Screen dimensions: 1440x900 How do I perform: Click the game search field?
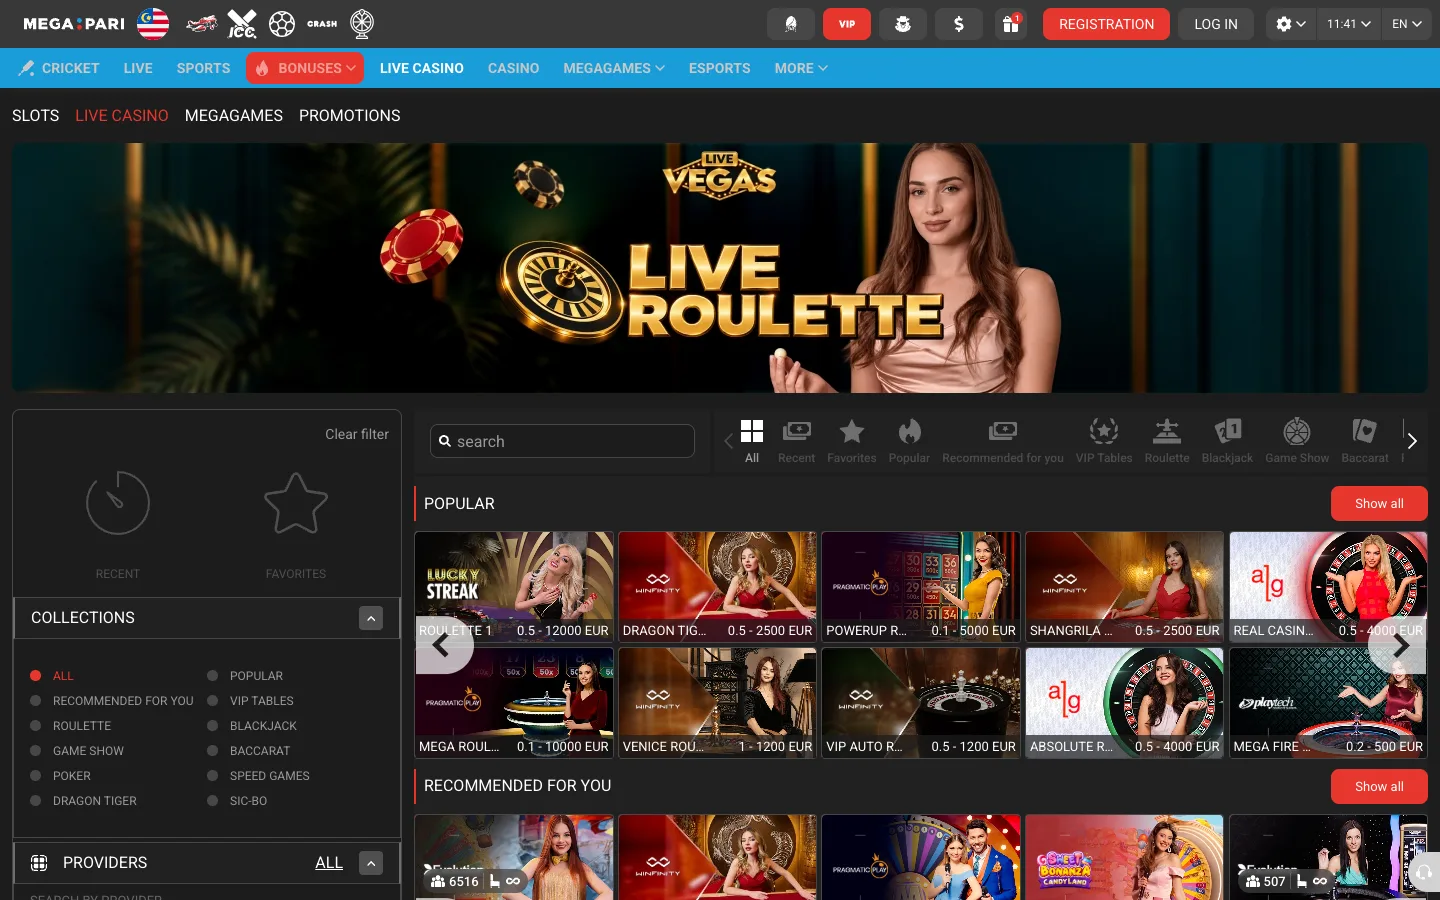tap(562, 441)
